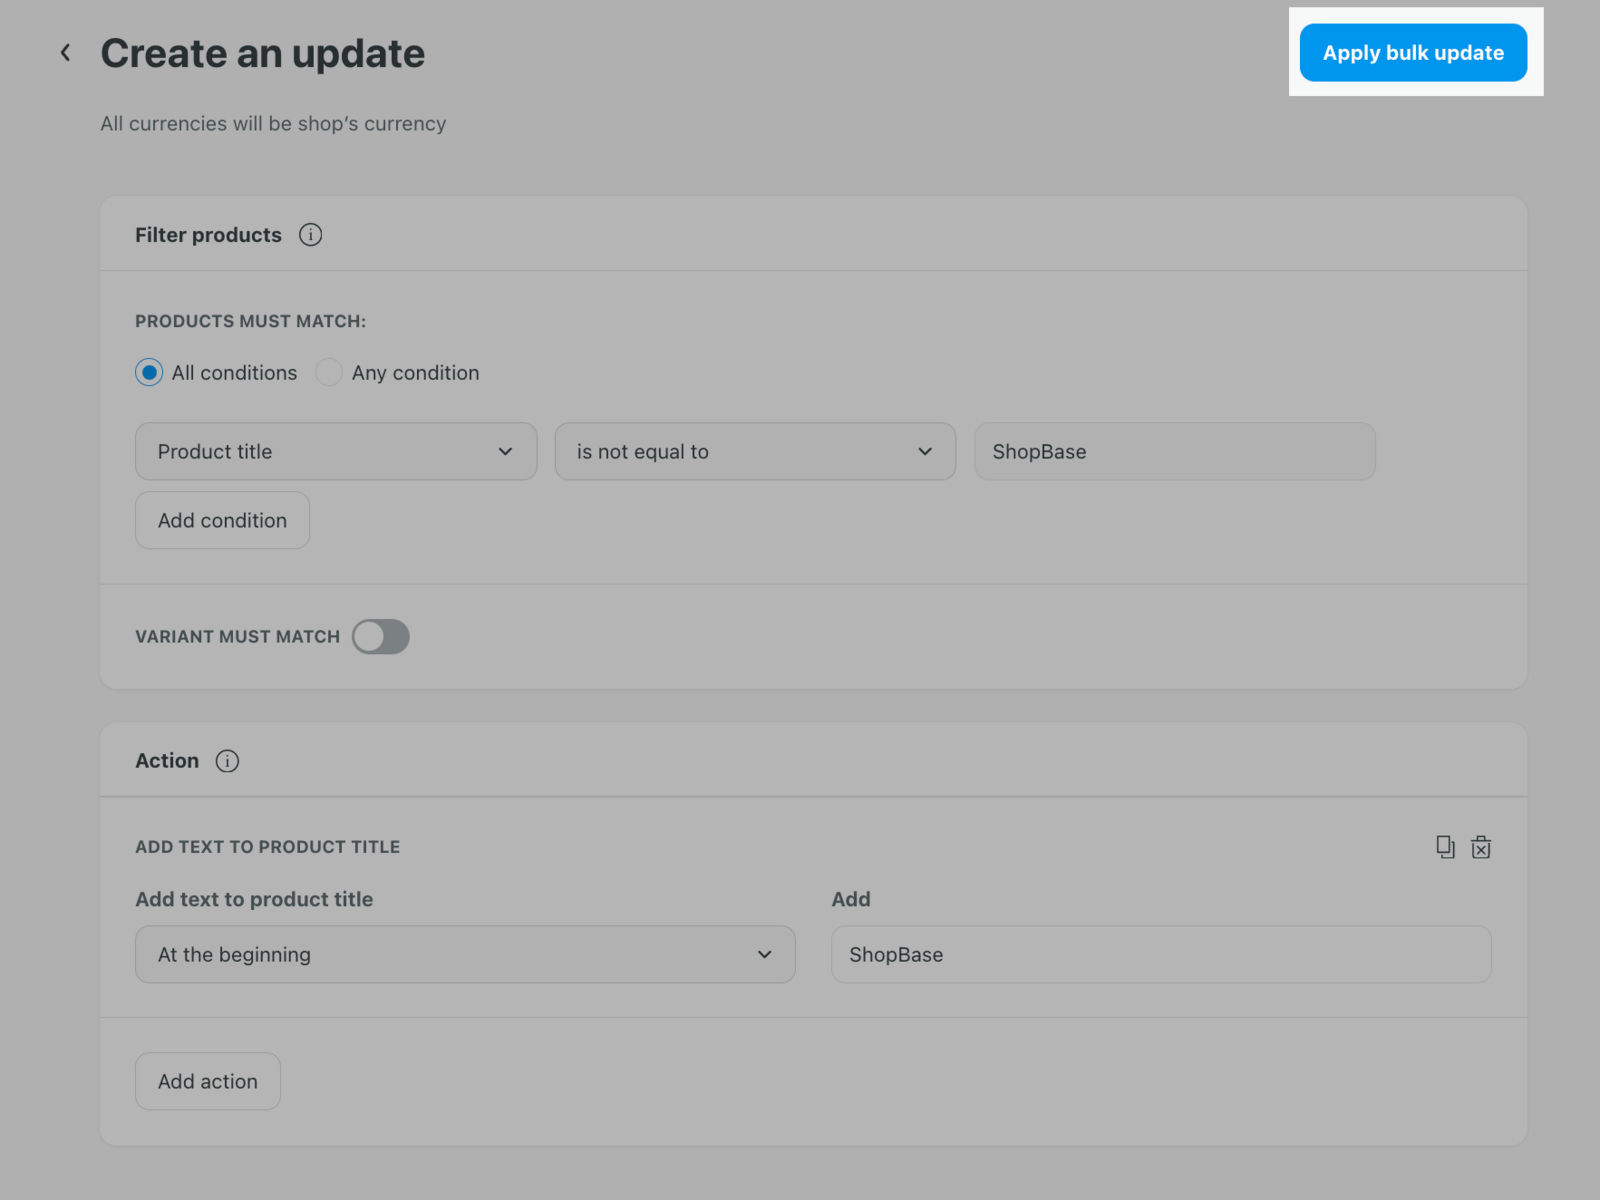The image size is (1600, 1200).
Task: Click 'All currencies will be shop's currency' text
Action: (x=273, y=124)
